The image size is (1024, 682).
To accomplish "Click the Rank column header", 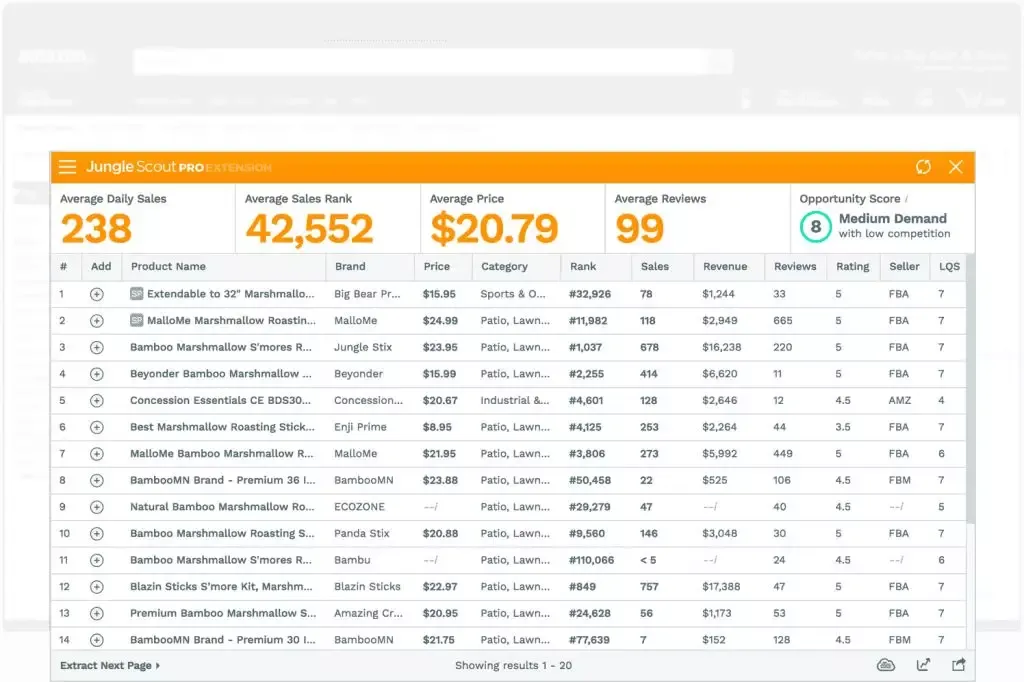I will (583, 267).
